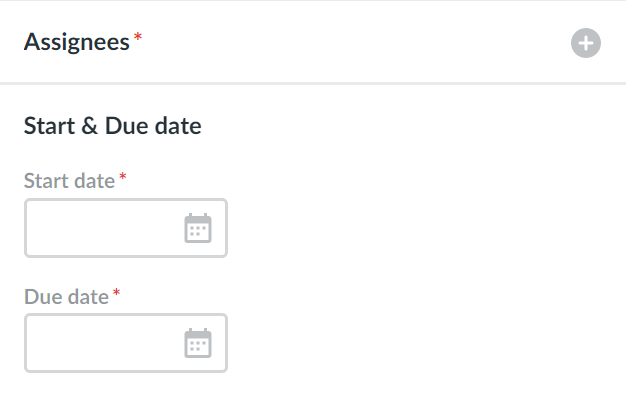Click the Start & Due date section heading
Viewport: 626px width, 397px height.
(113, 126)
